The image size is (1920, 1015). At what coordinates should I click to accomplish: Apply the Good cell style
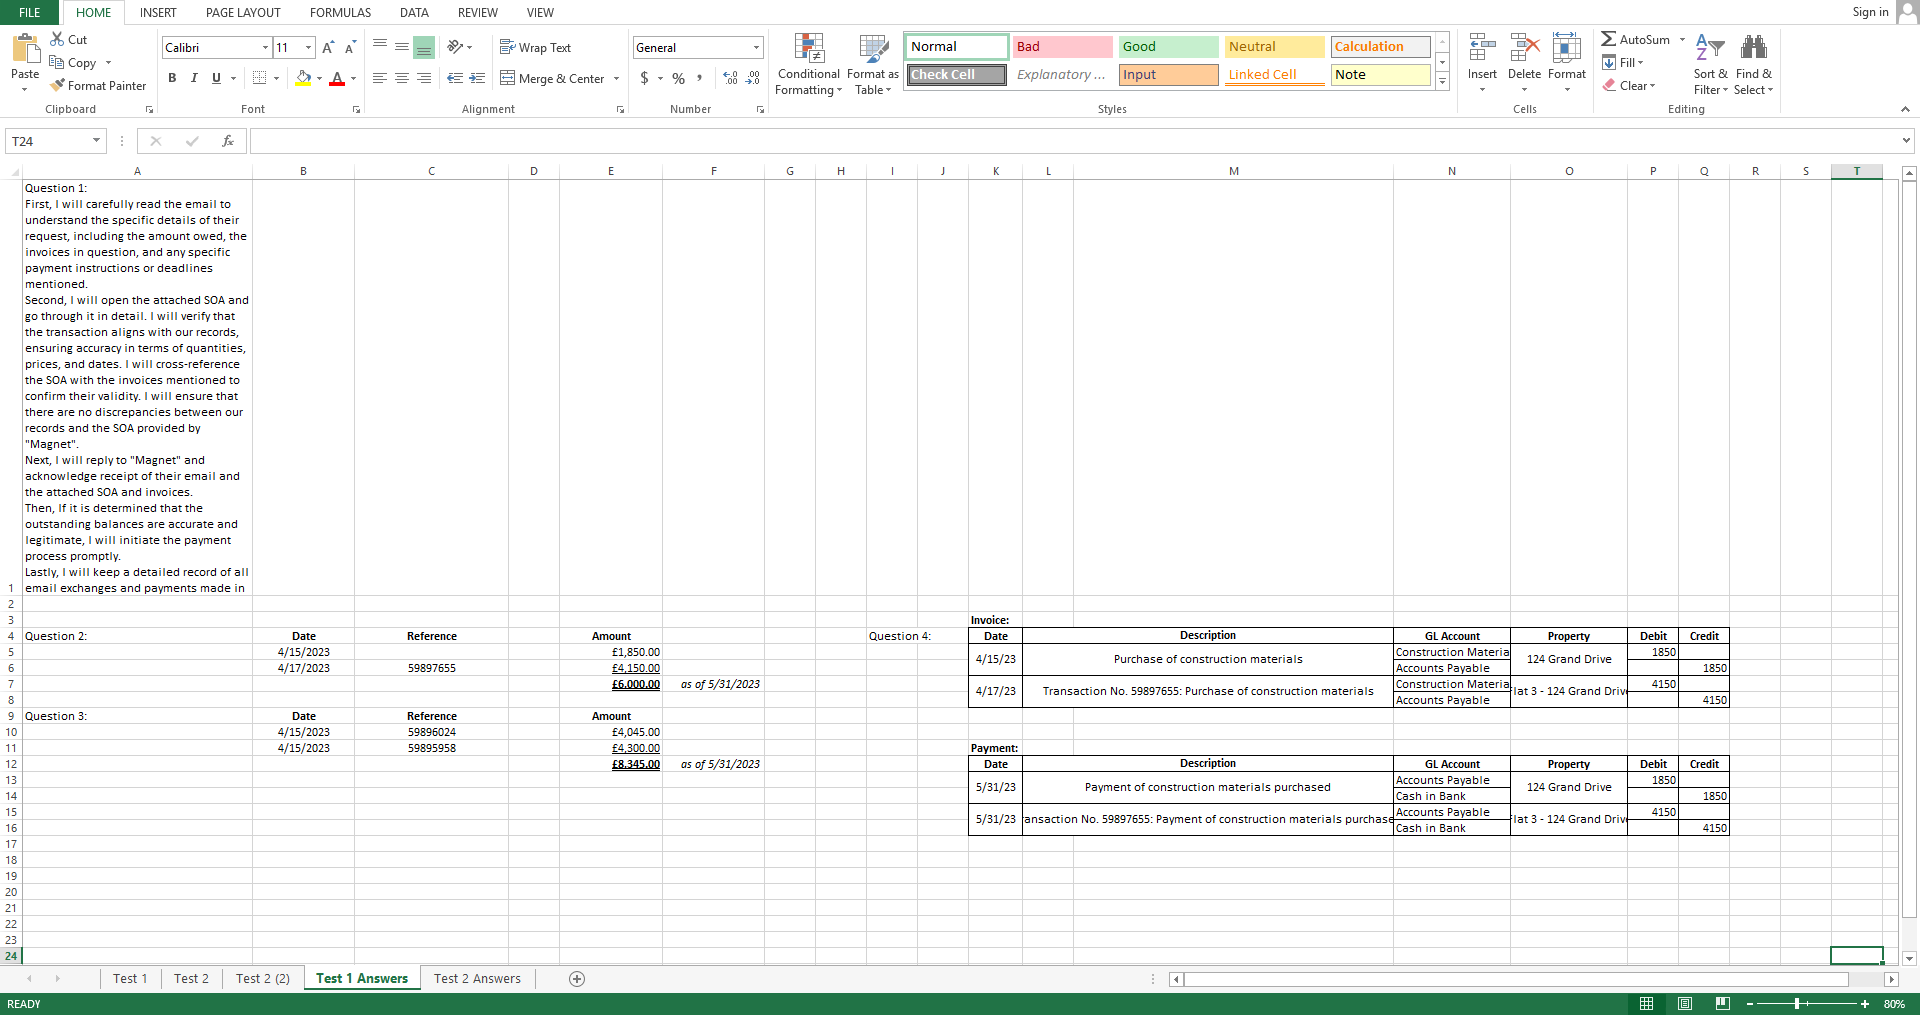[1168, 47]
